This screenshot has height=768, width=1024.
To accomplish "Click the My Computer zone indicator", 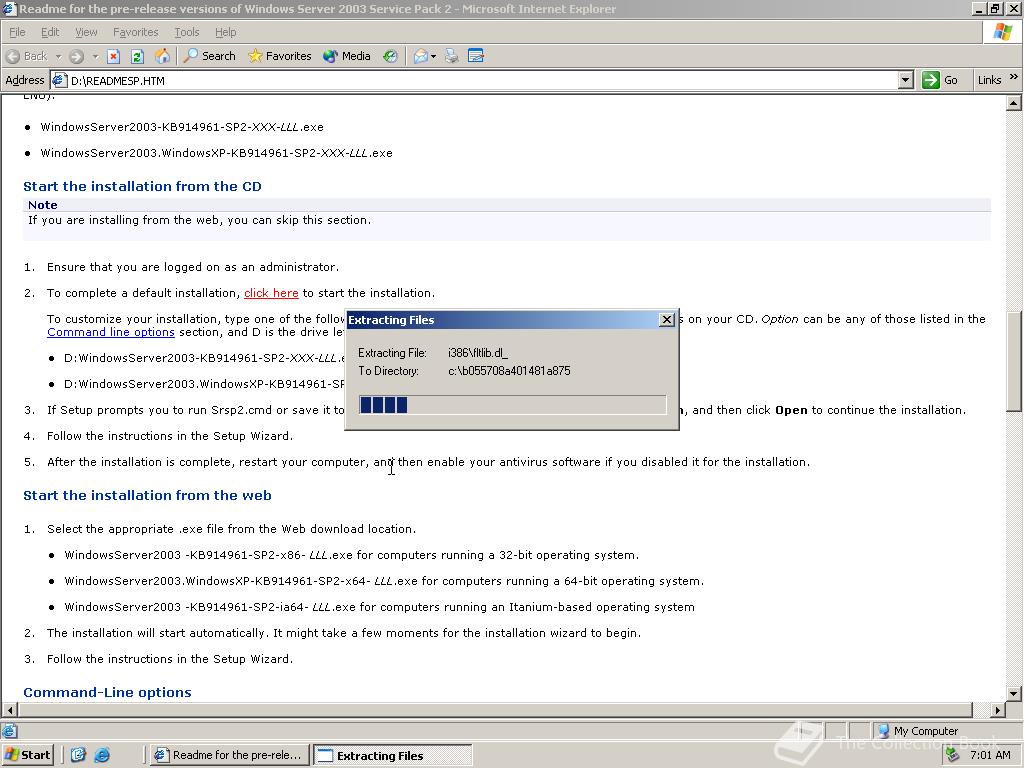I will pyautogui.click(x=918, y=731).
